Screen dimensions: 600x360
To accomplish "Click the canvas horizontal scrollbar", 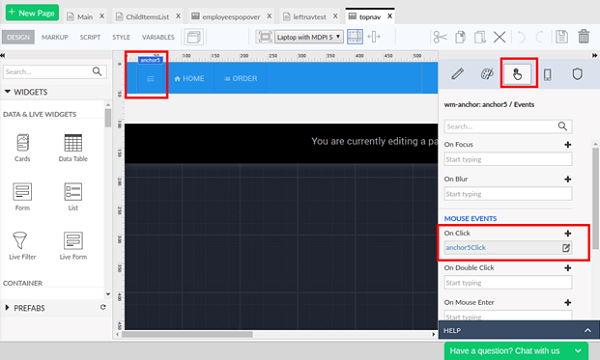I will click(x=187, y=334).
